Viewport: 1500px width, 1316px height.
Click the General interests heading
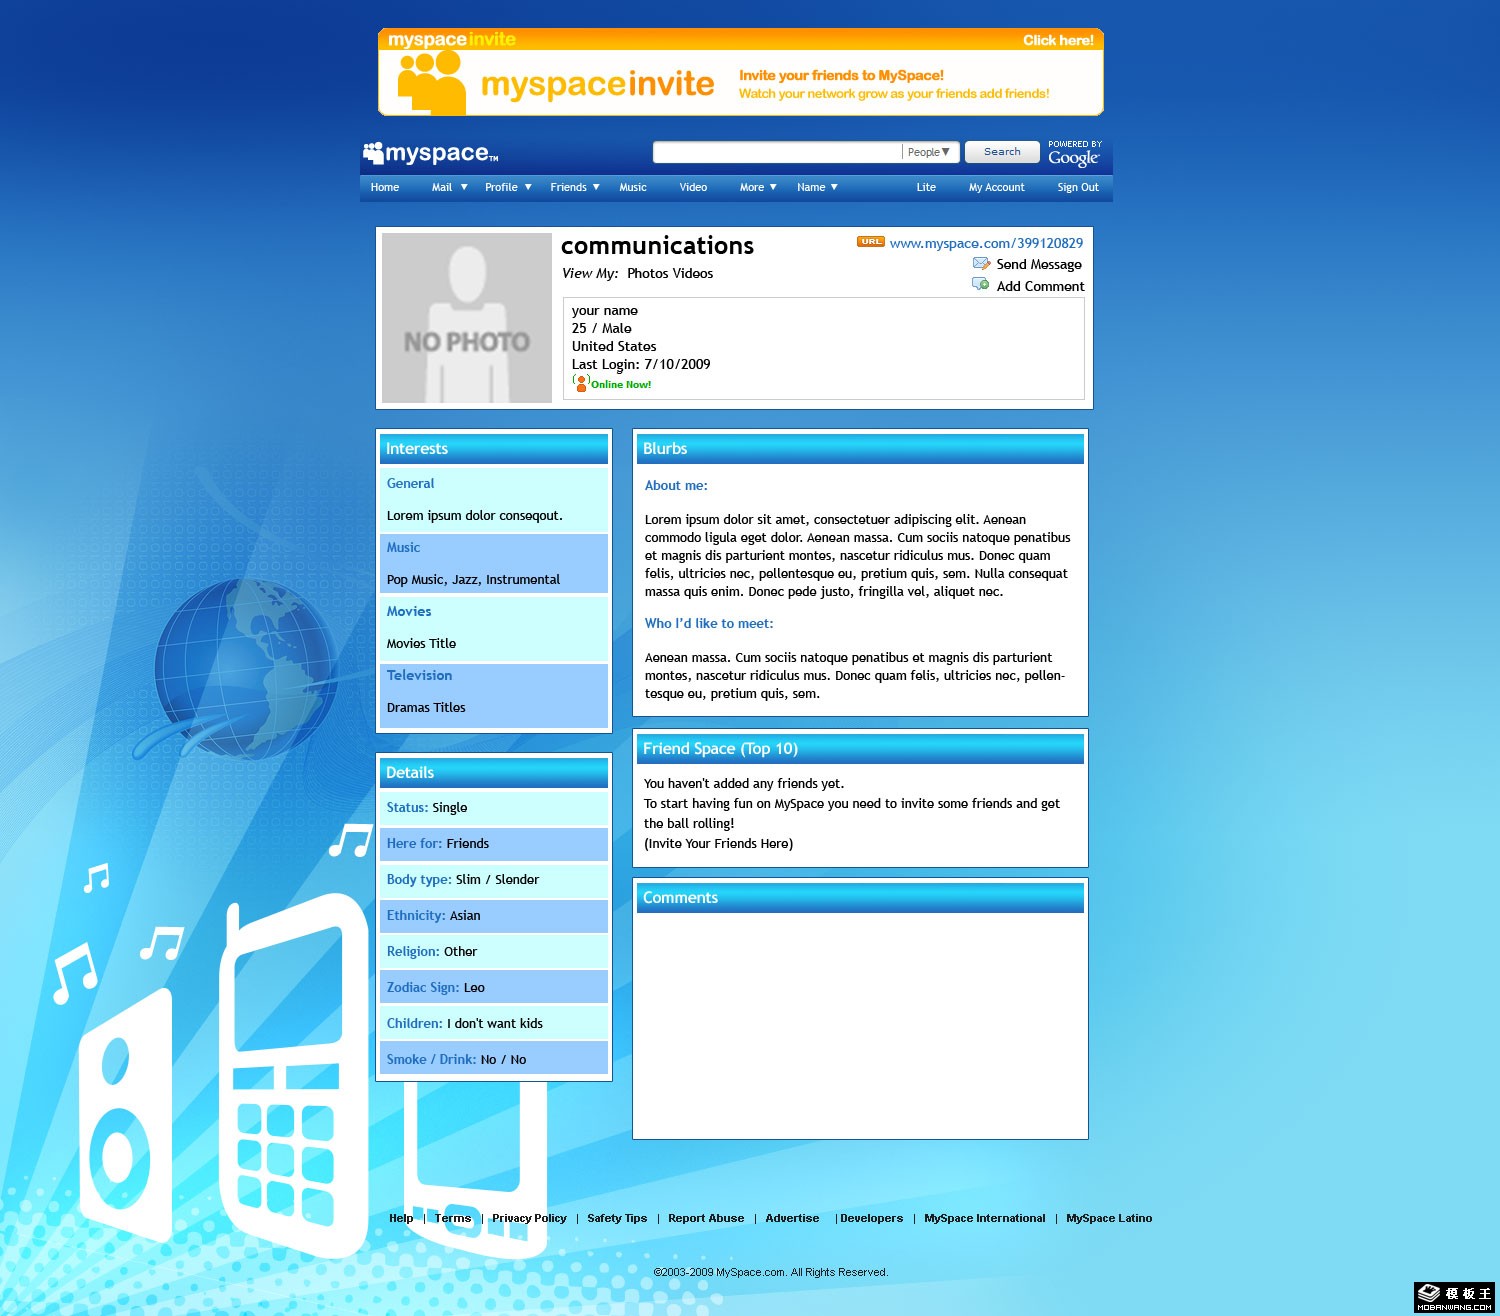coord(410,483)
